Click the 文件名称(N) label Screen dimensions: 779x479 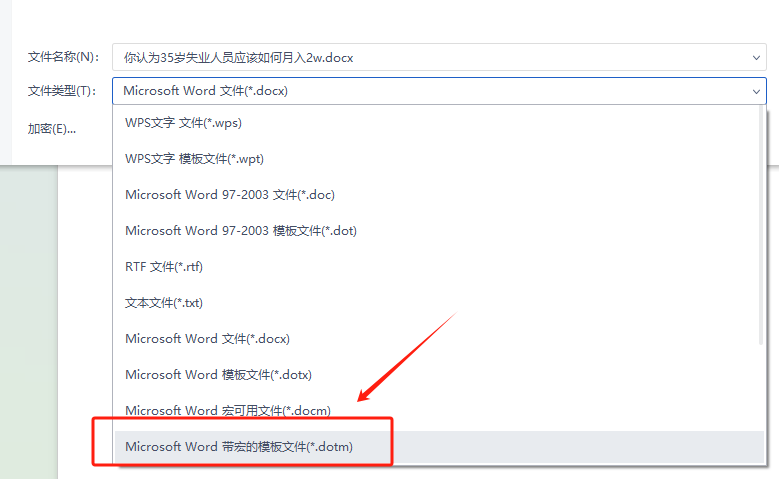coord(63,57)
